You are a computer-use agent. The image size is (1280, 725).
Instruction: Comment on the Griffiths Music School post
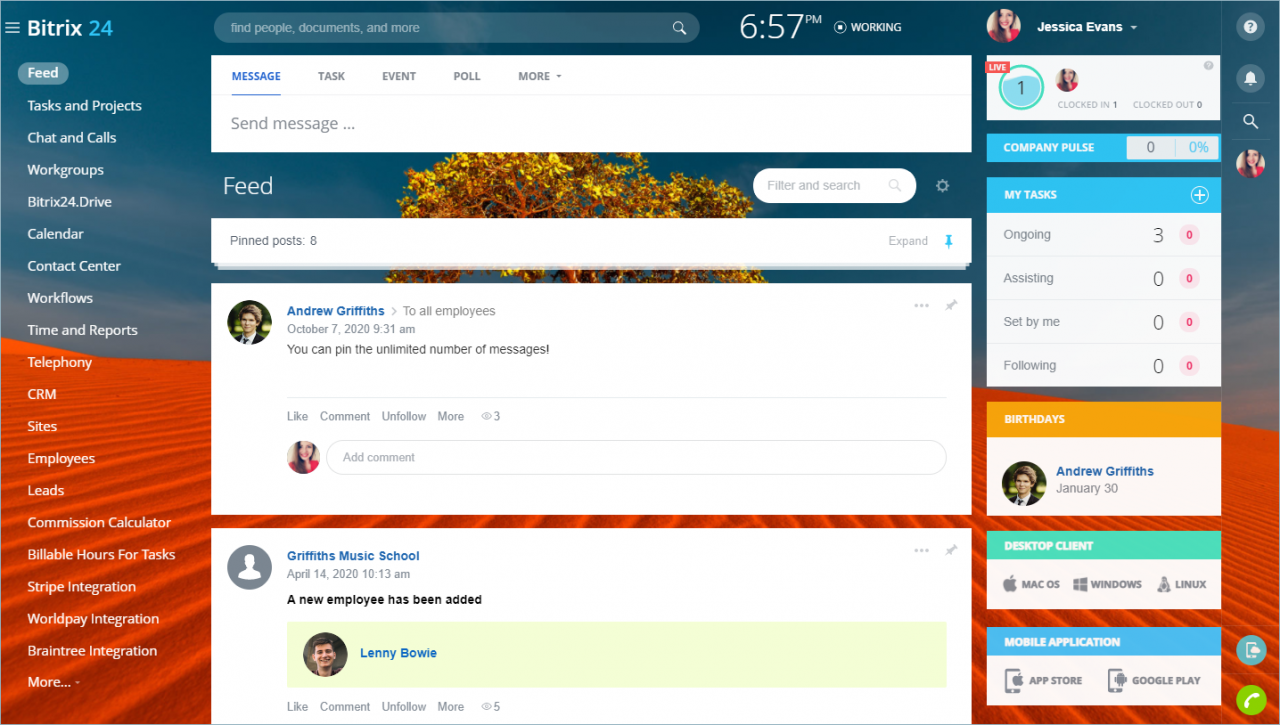[x=345, y=707]
